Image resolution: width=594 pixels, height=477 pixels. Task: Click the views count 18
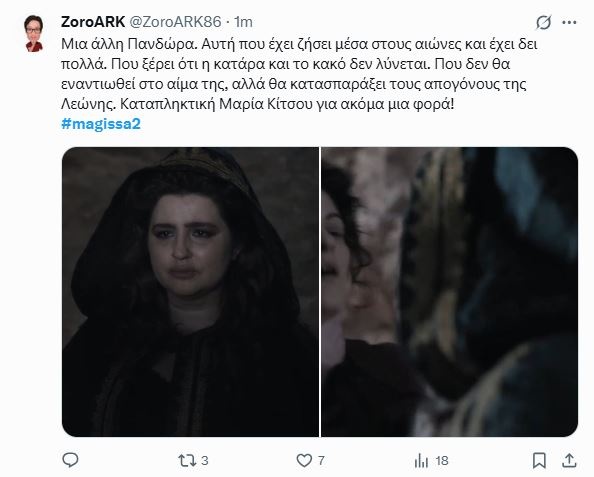pos(442,461)
